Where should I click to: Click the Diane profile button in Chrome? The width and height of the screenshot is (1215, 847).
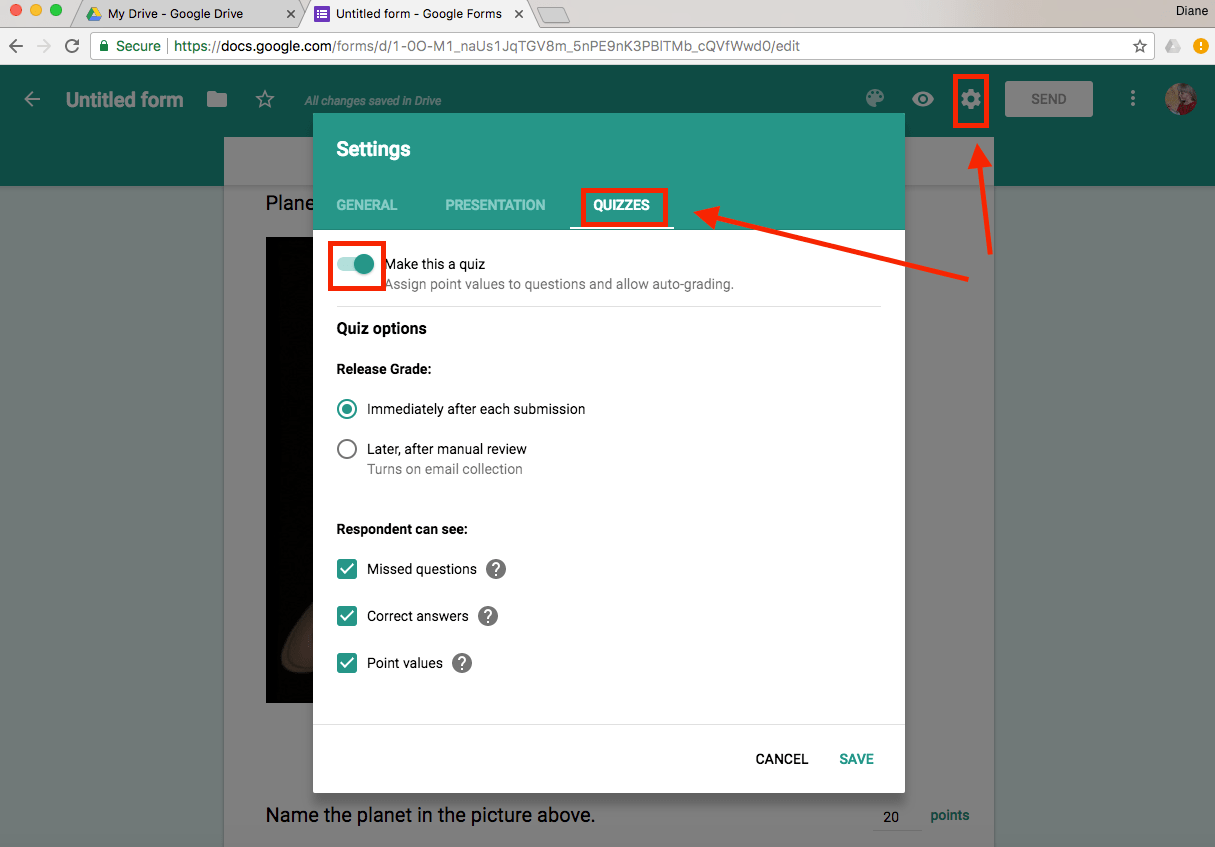1190,12
